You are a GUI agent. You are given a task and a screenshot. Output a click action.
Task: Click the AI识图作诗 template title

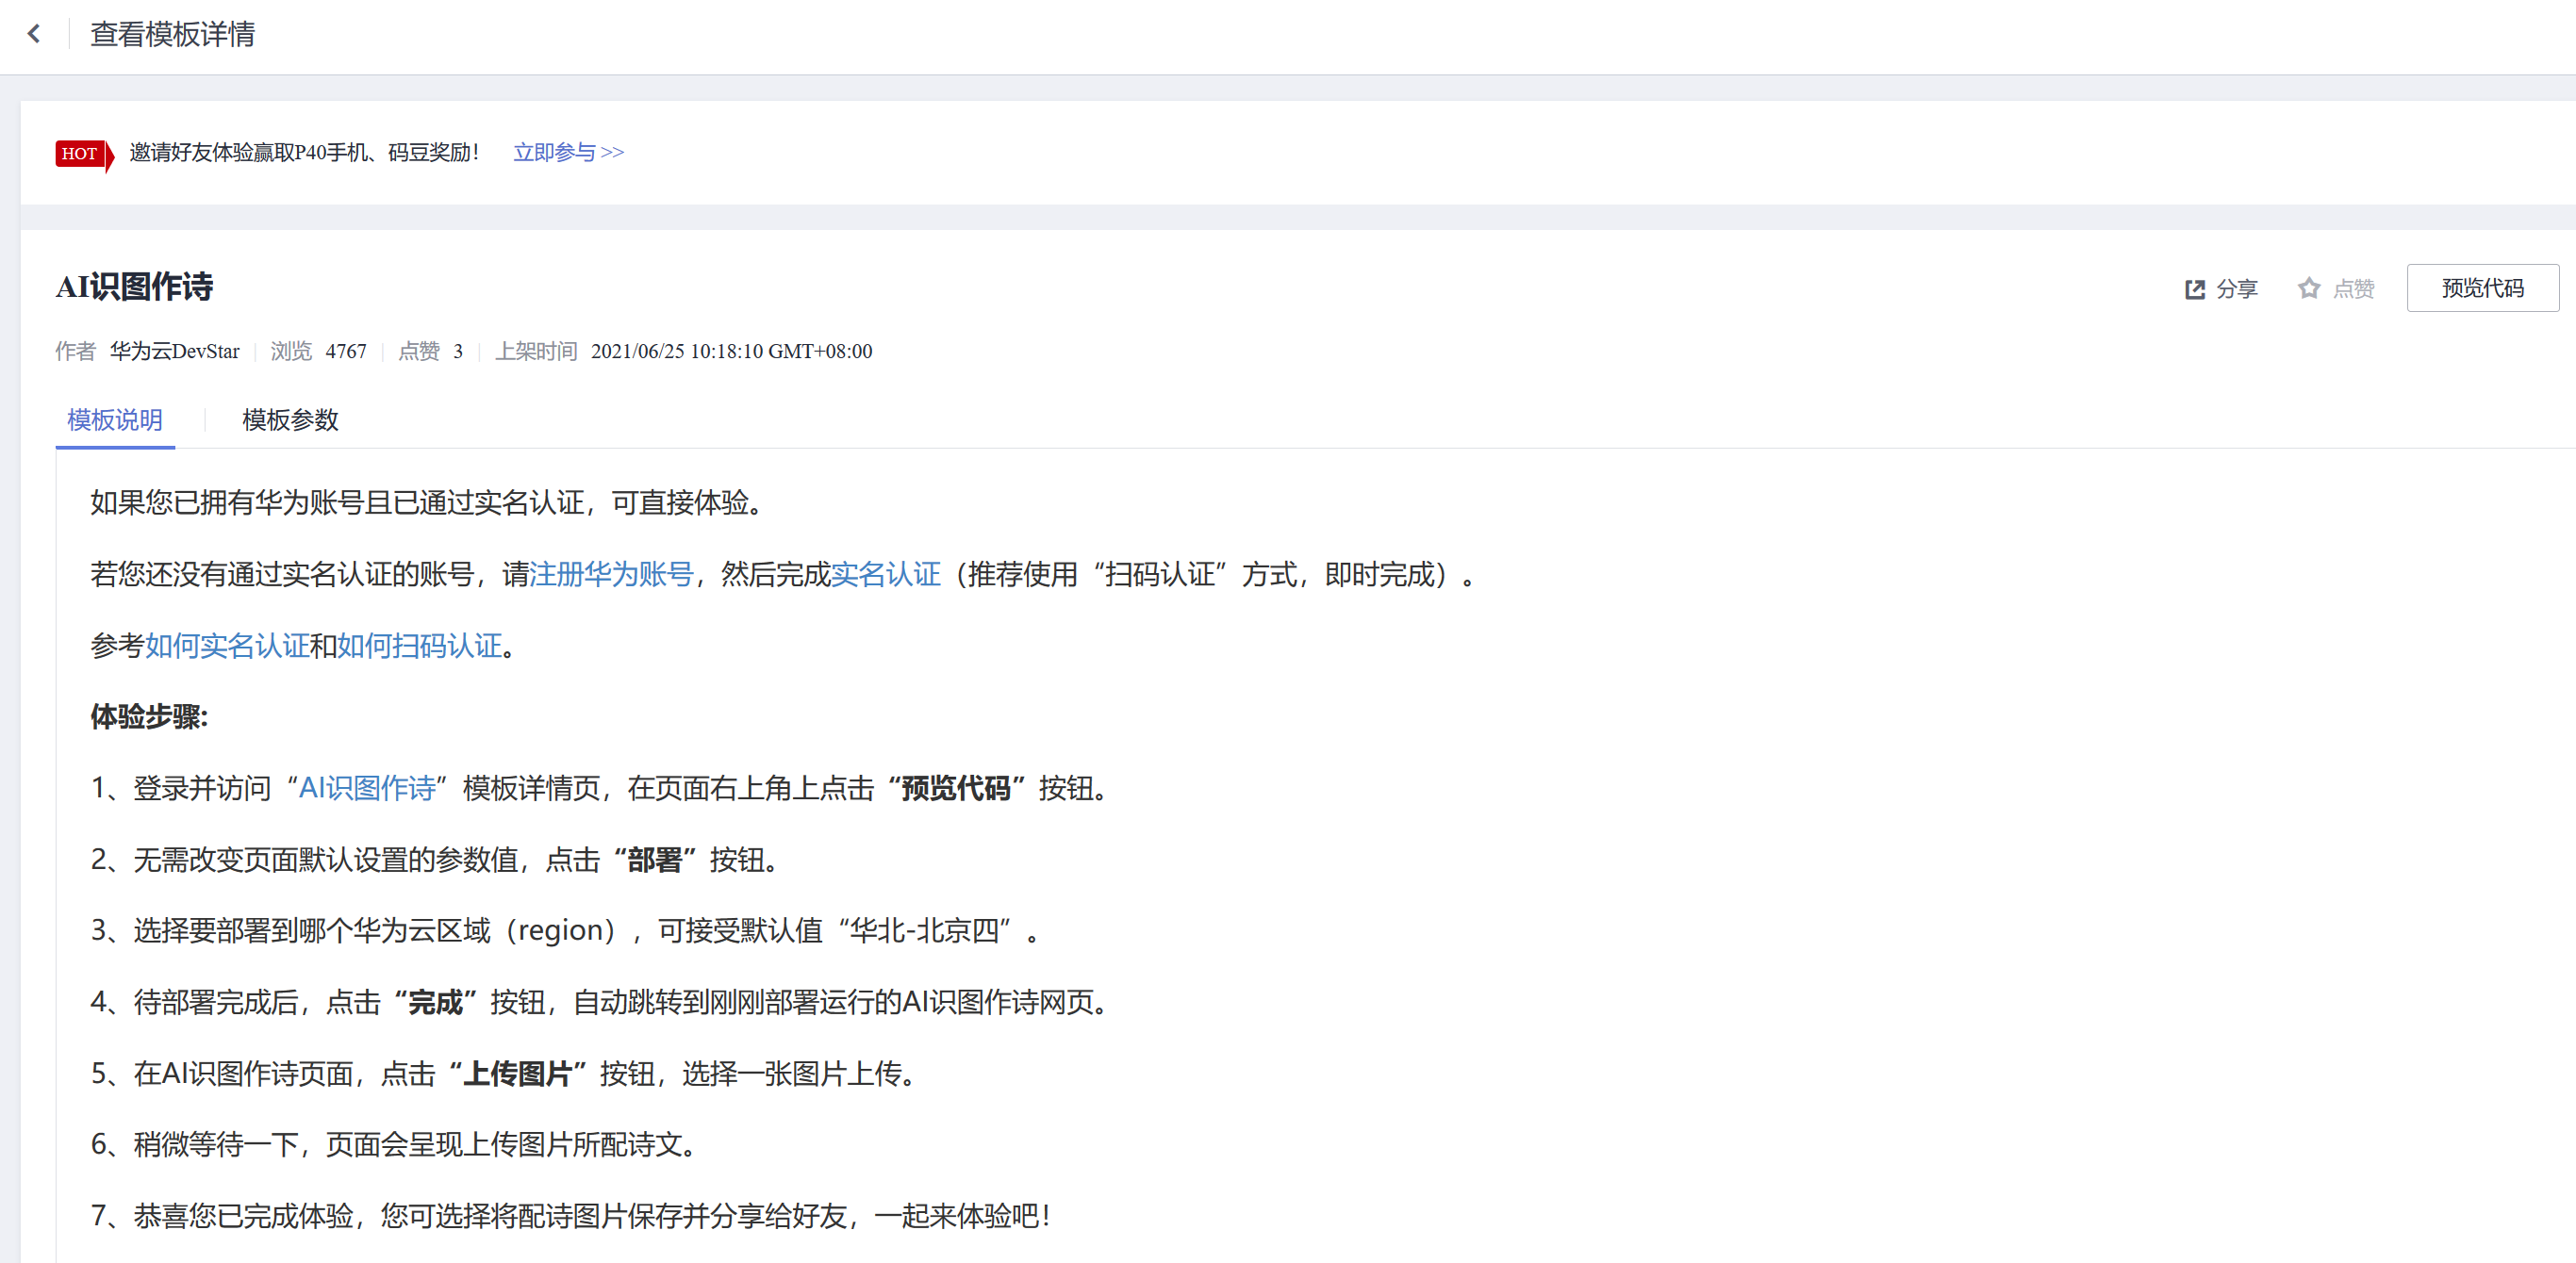click(134, 287)
